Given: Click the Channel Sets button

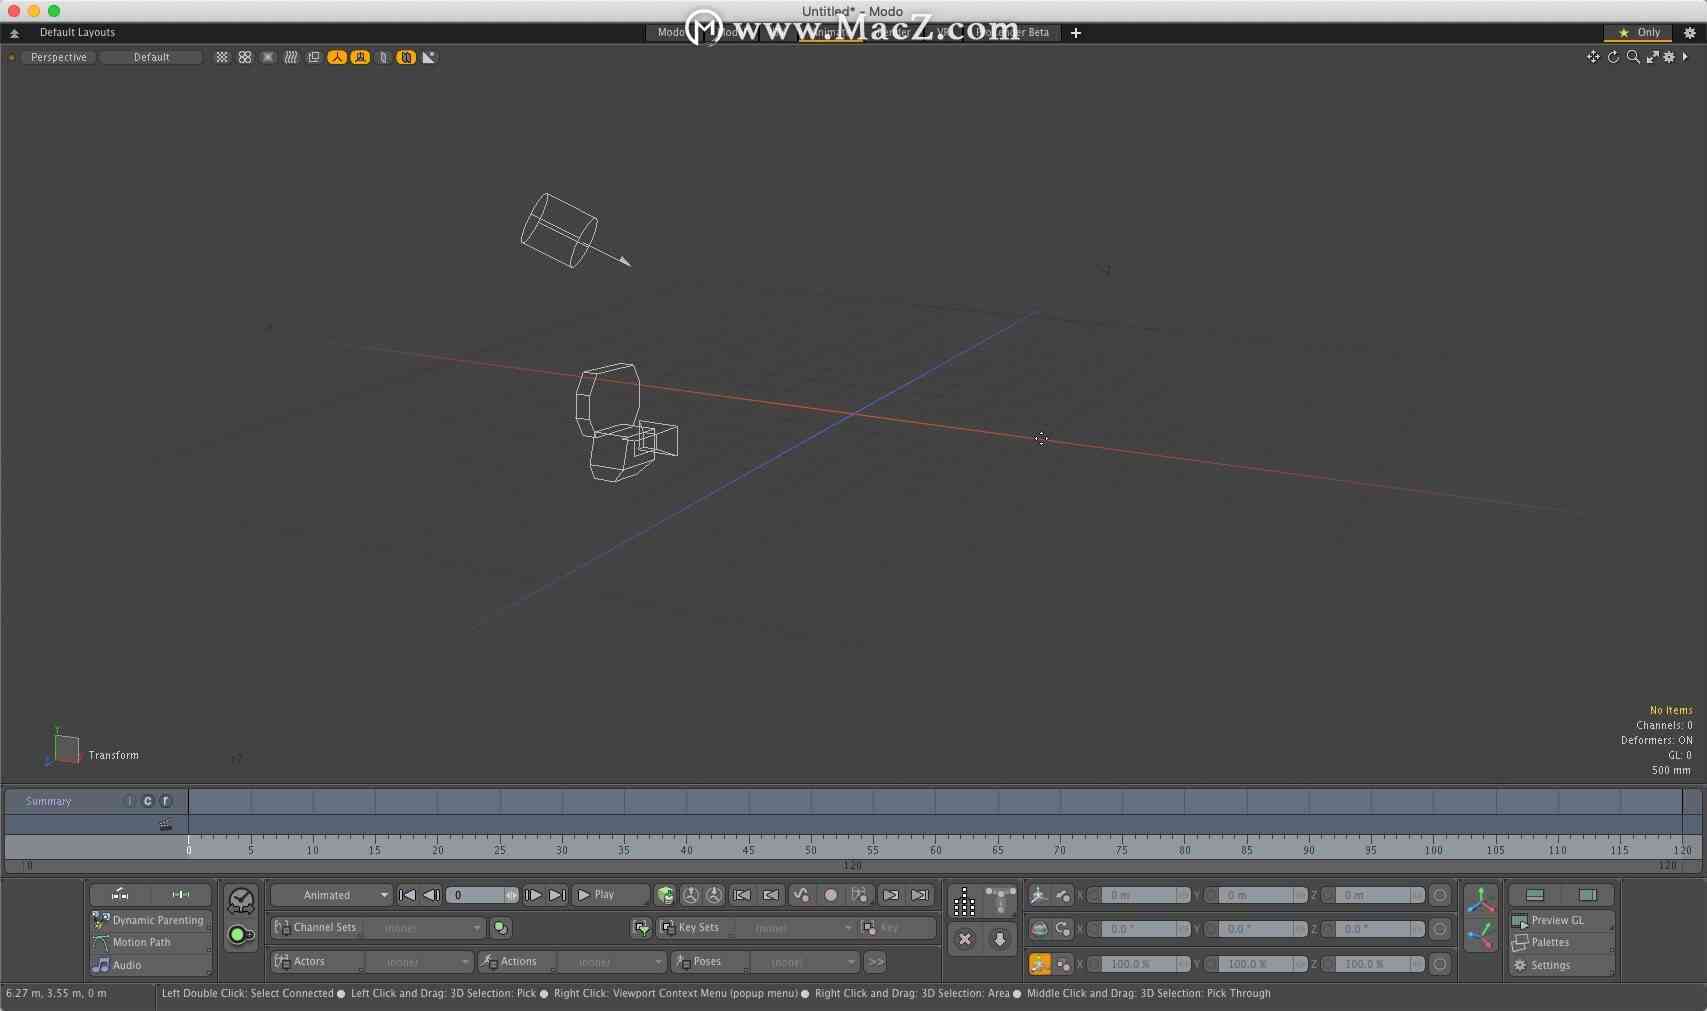Looking at the screenshot, I should 316,928.
